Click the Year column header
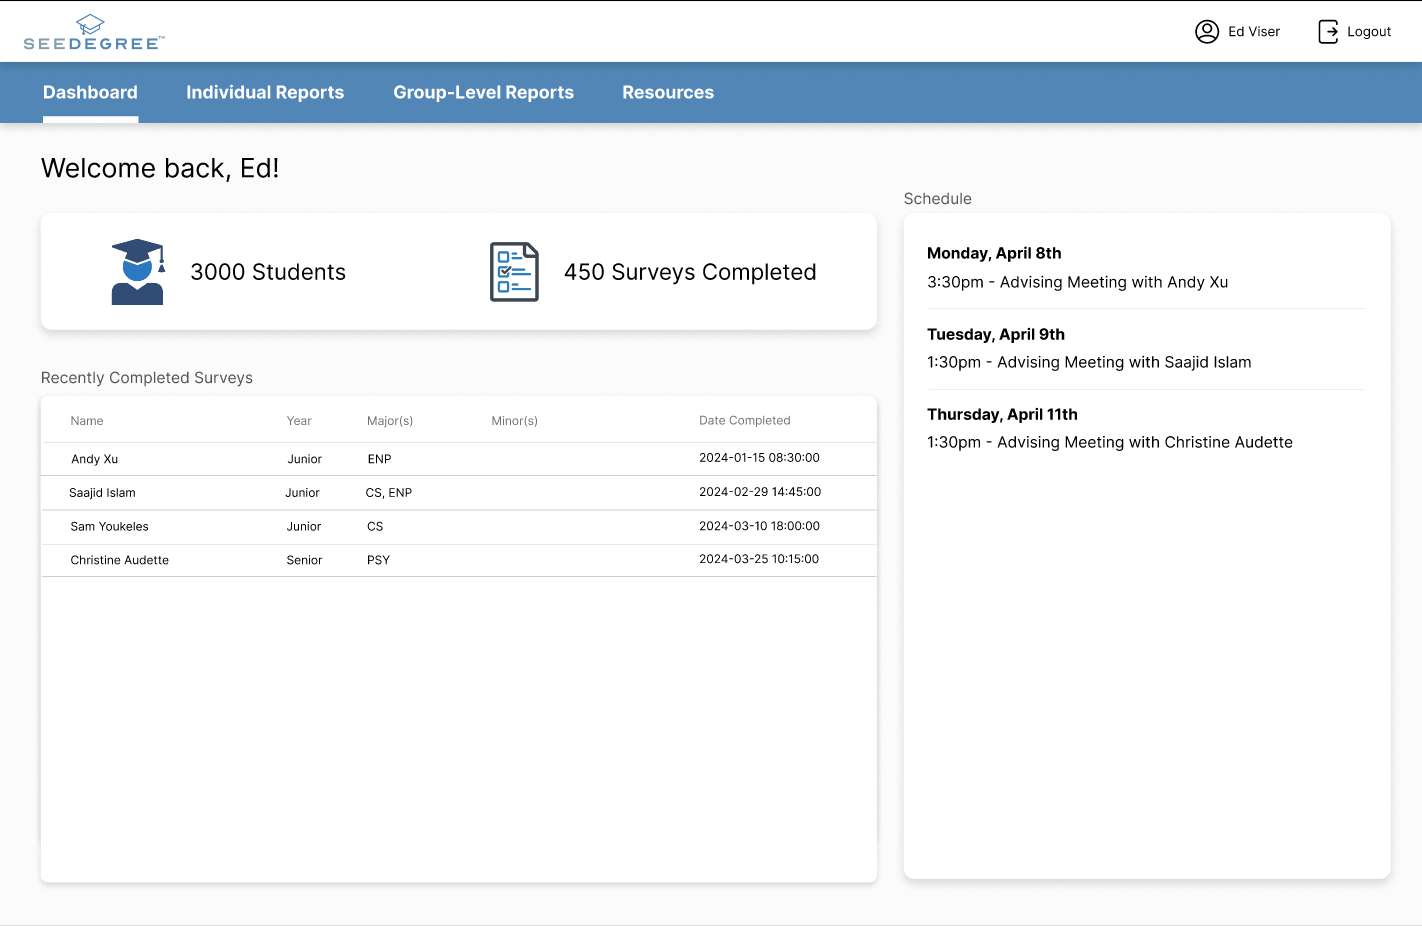 point(299,421)
